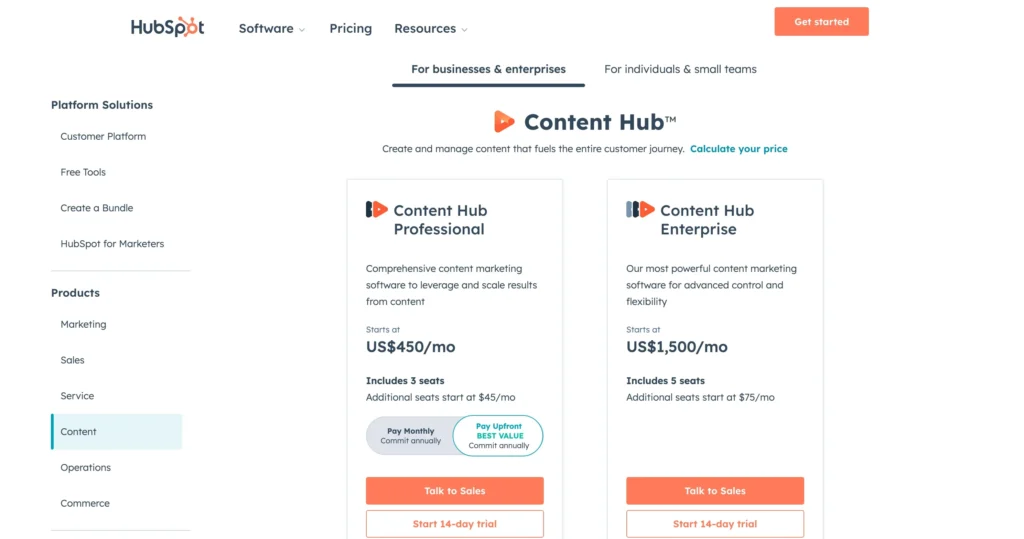Viewport: 1024px width, 539px height.
Task: Switch to For businesses & enterprises tab
Action: click(x=488, y=69)
